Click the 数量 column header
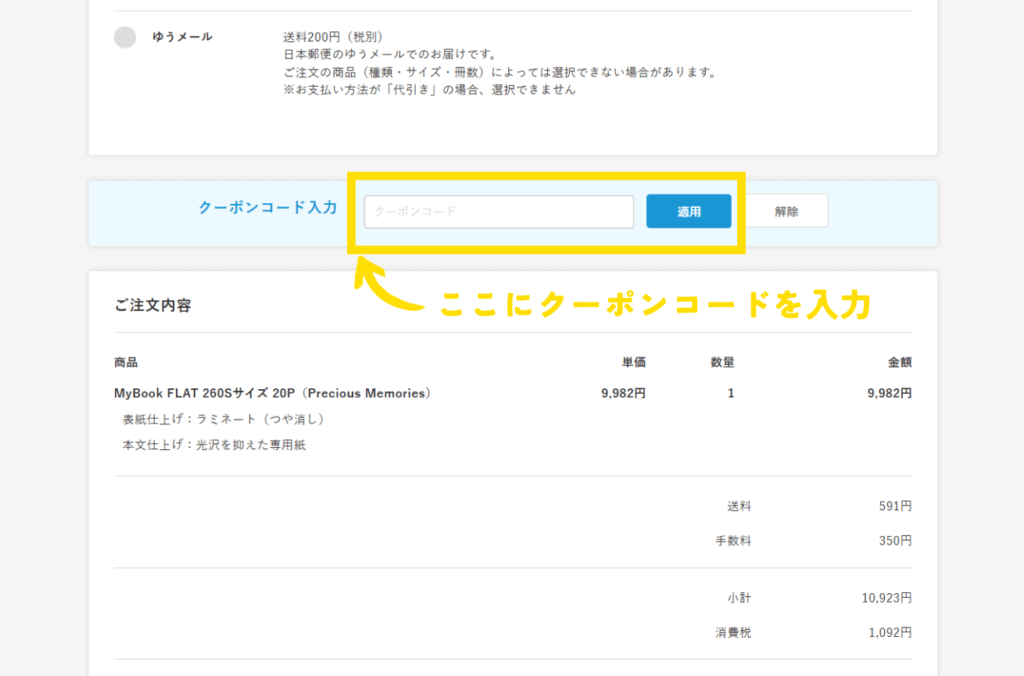Image resolution: width=1024 pixels, height=676 pixels. pyautogui.click(x=722, y=362)
